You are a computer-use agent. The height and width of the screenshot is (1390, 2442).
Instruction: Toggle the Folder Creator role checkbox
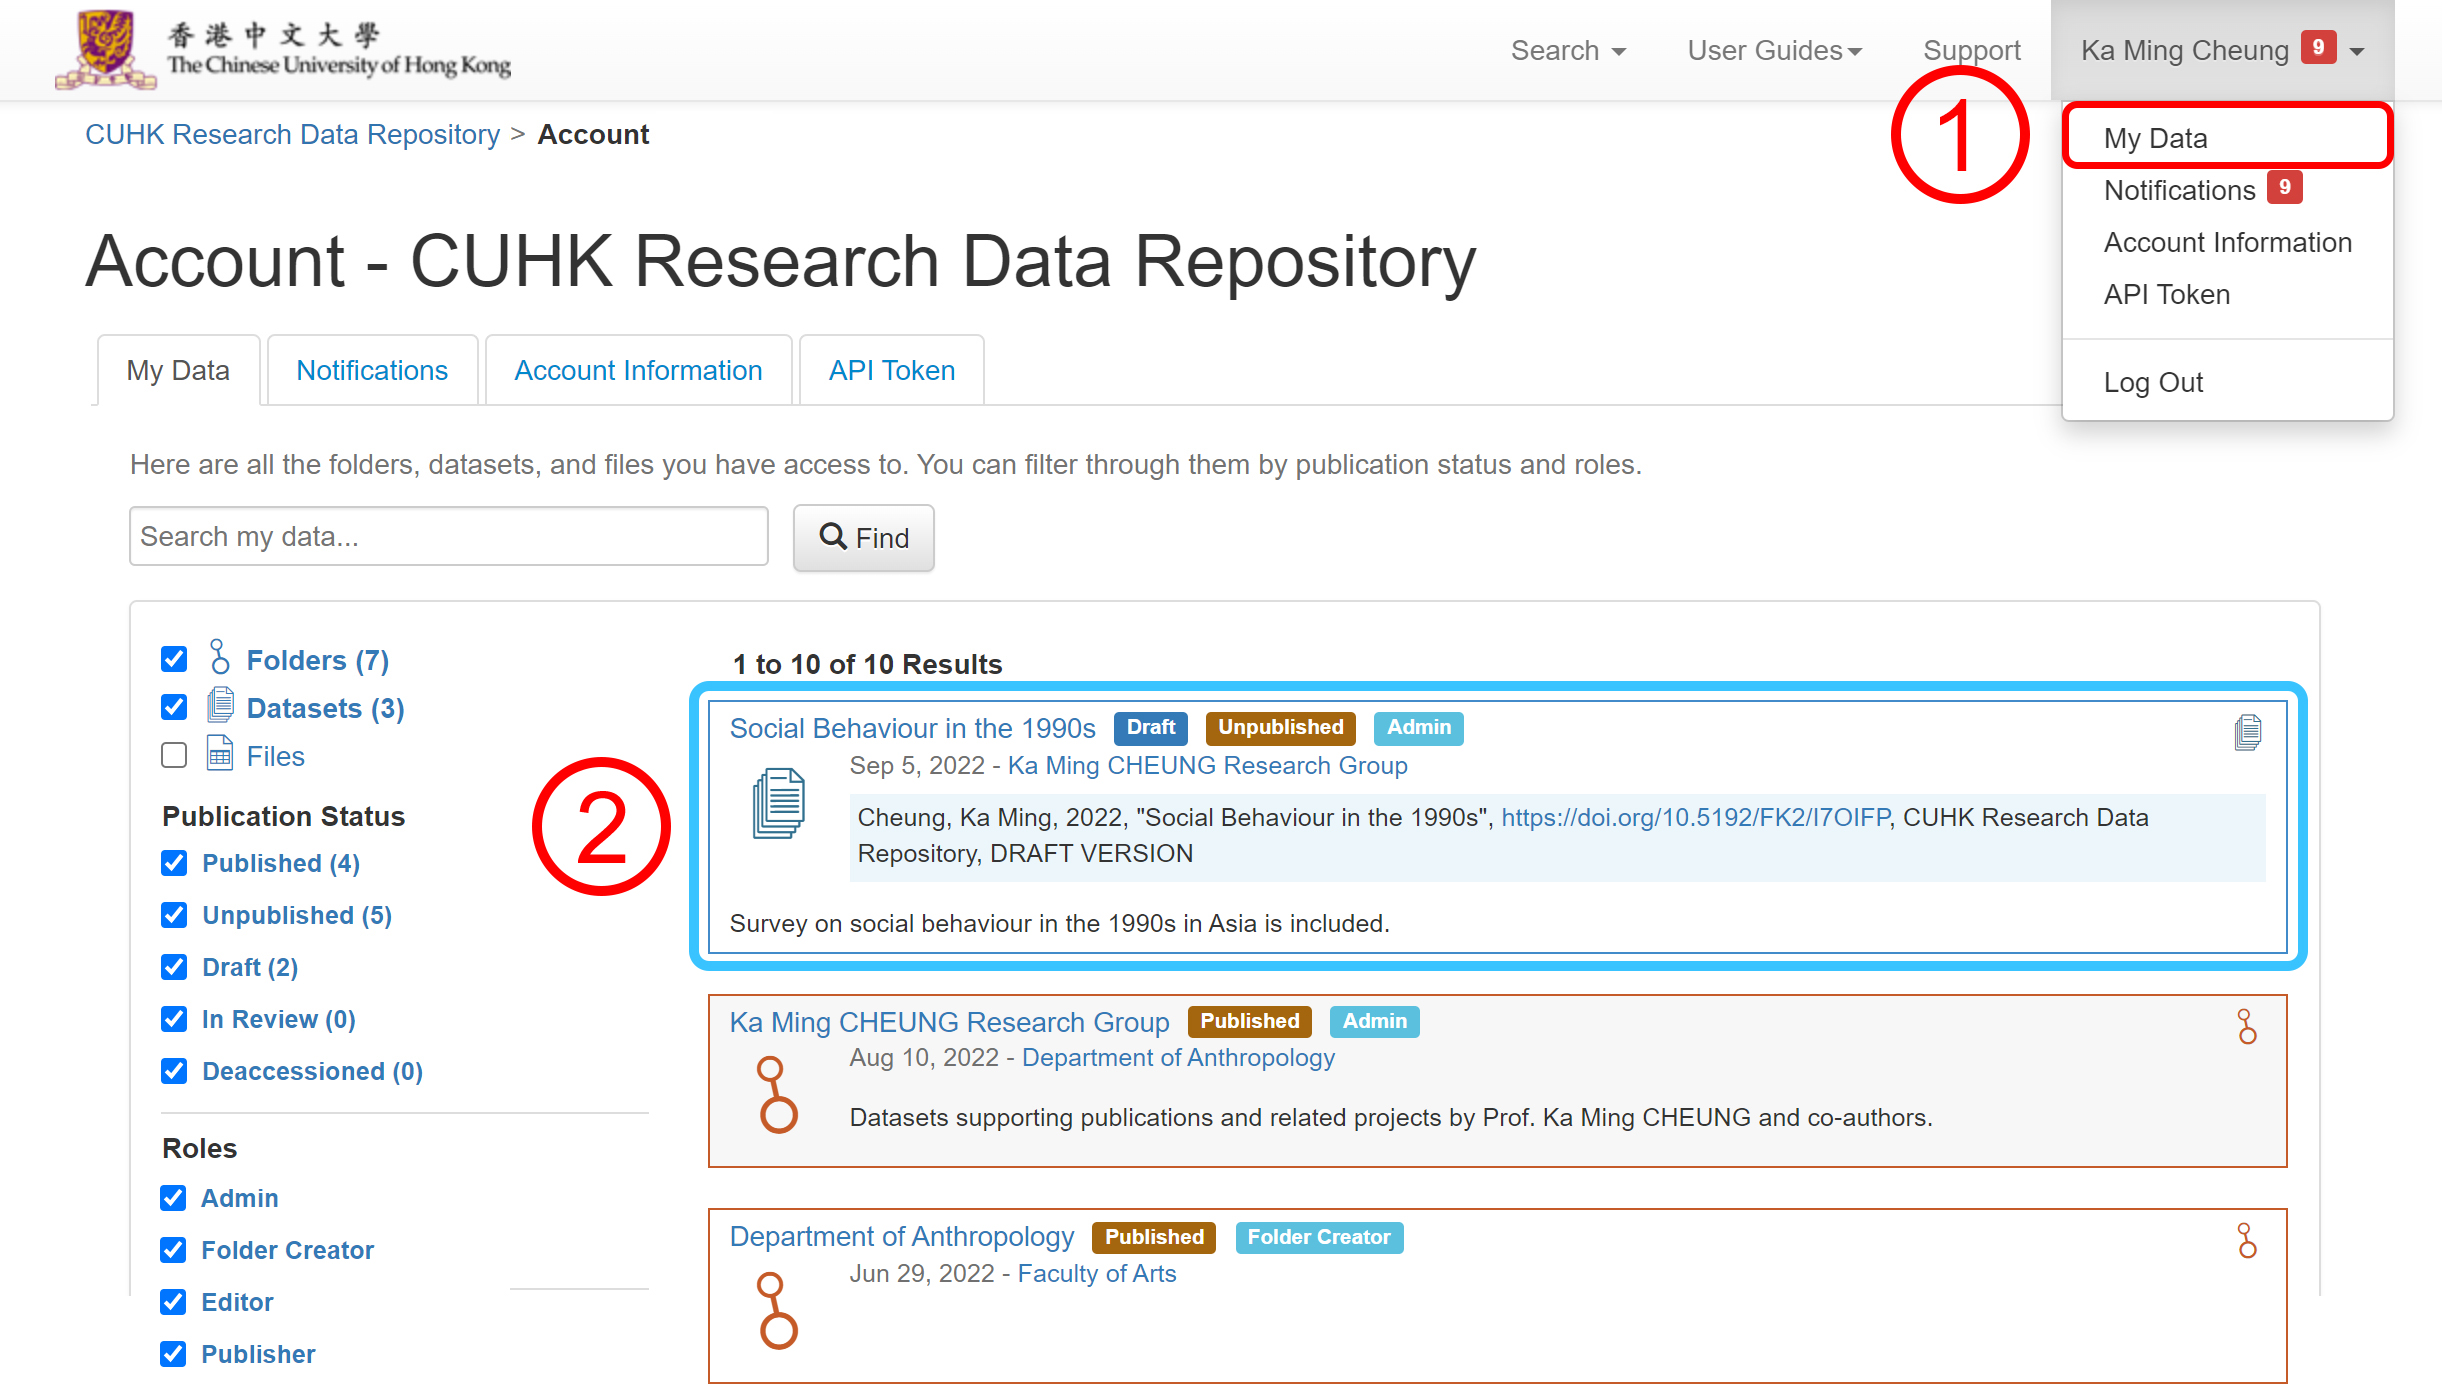(173, 1250)
